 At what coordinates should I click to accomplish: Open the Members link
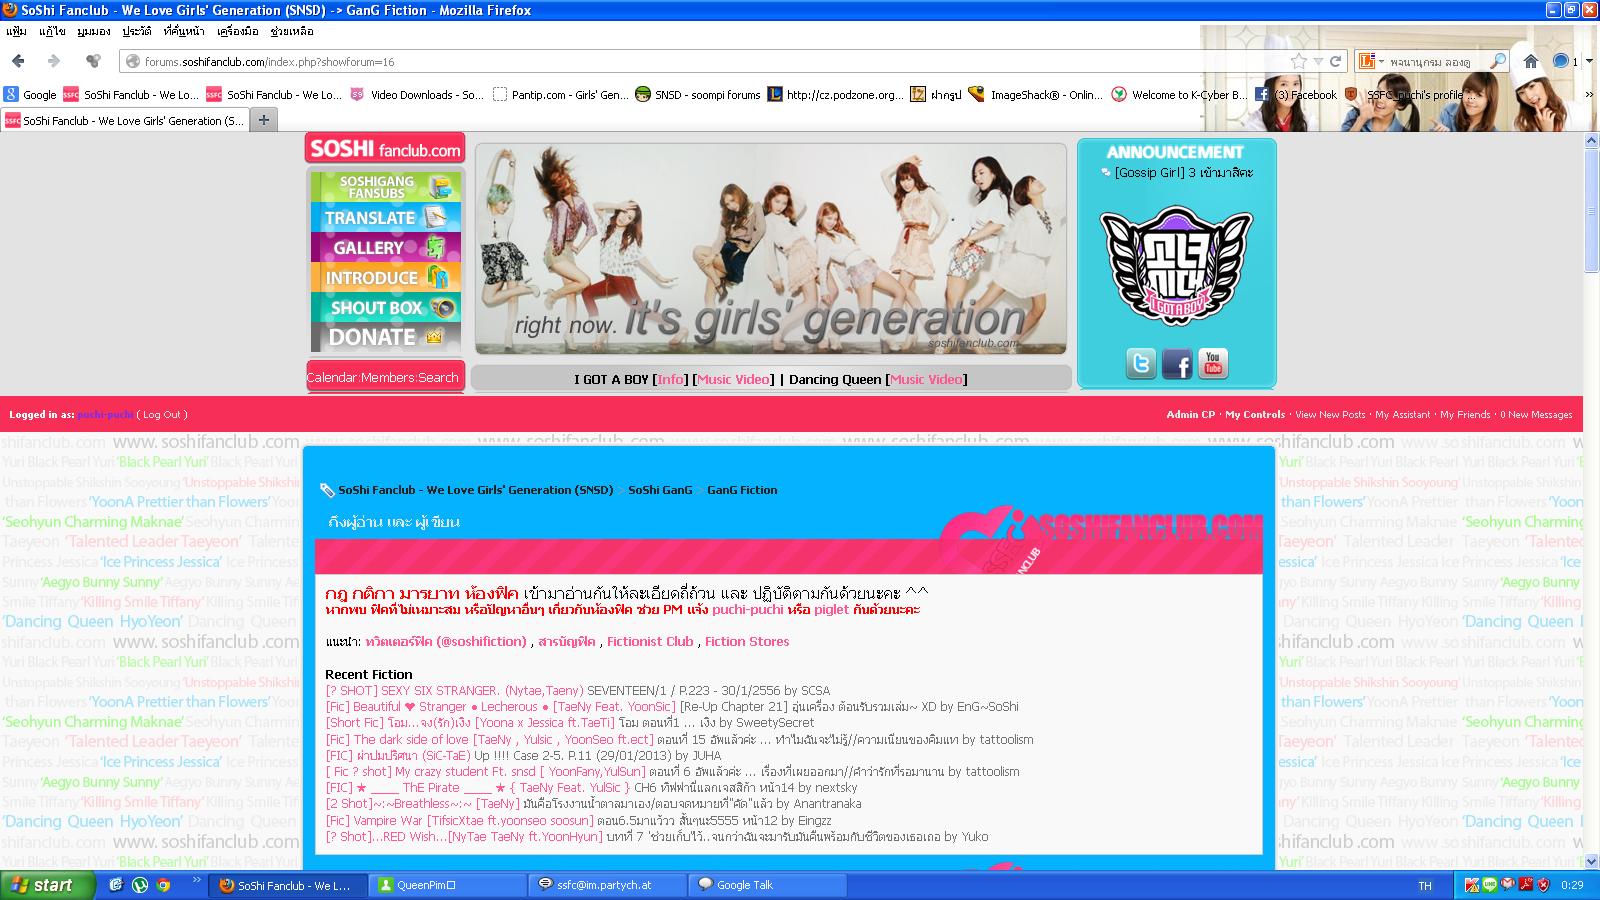point(388,378)
